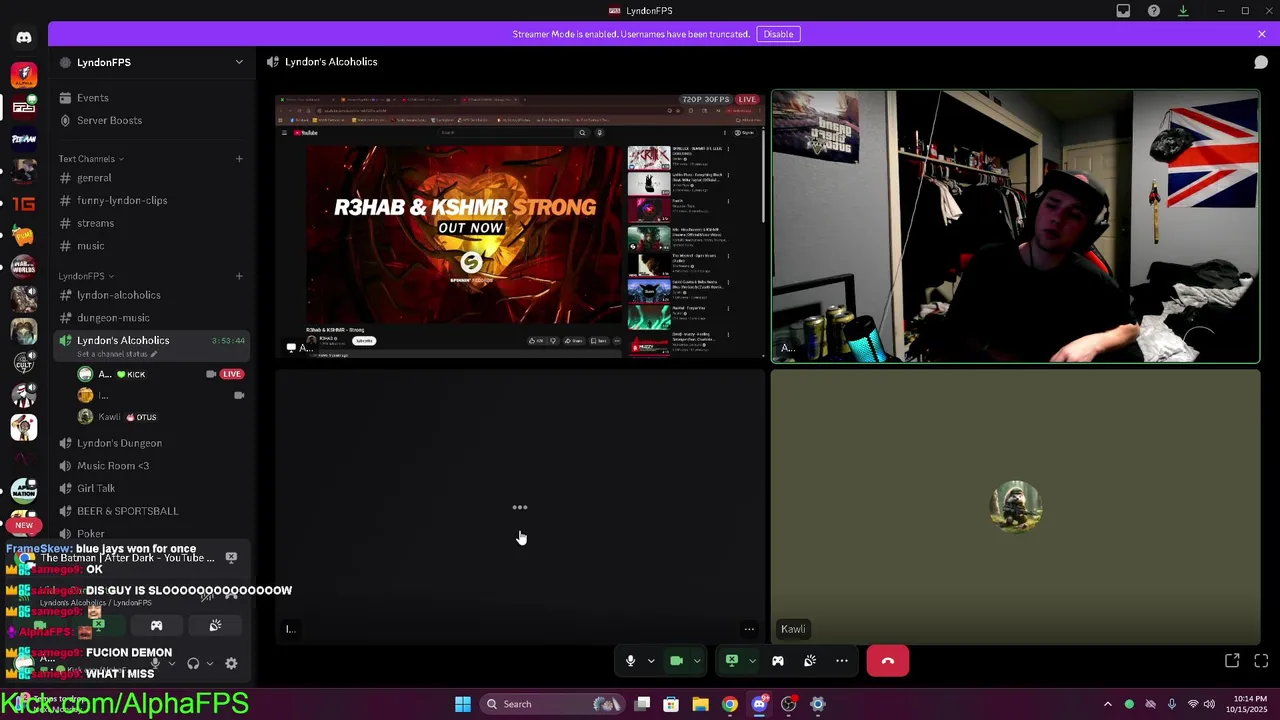The image size is (1280, 720).
Task: Disconnect from the voice call
Action: pos(888,661)
